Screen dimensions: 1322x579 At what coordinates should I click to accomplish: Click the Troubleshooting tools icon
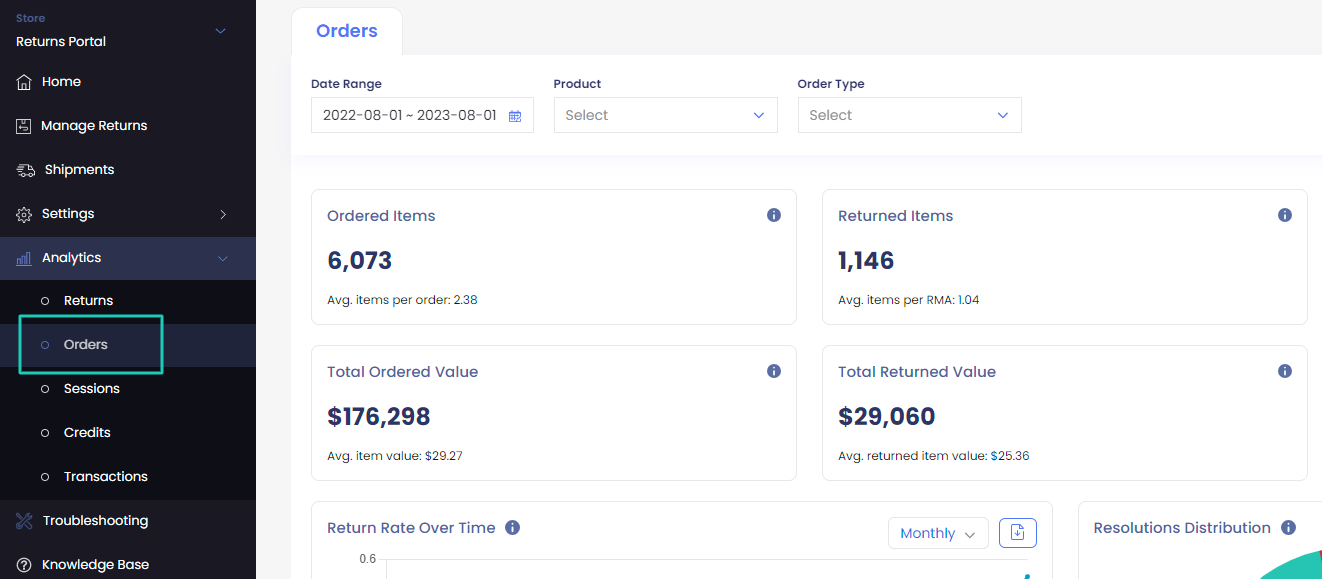tap(23, 520)
